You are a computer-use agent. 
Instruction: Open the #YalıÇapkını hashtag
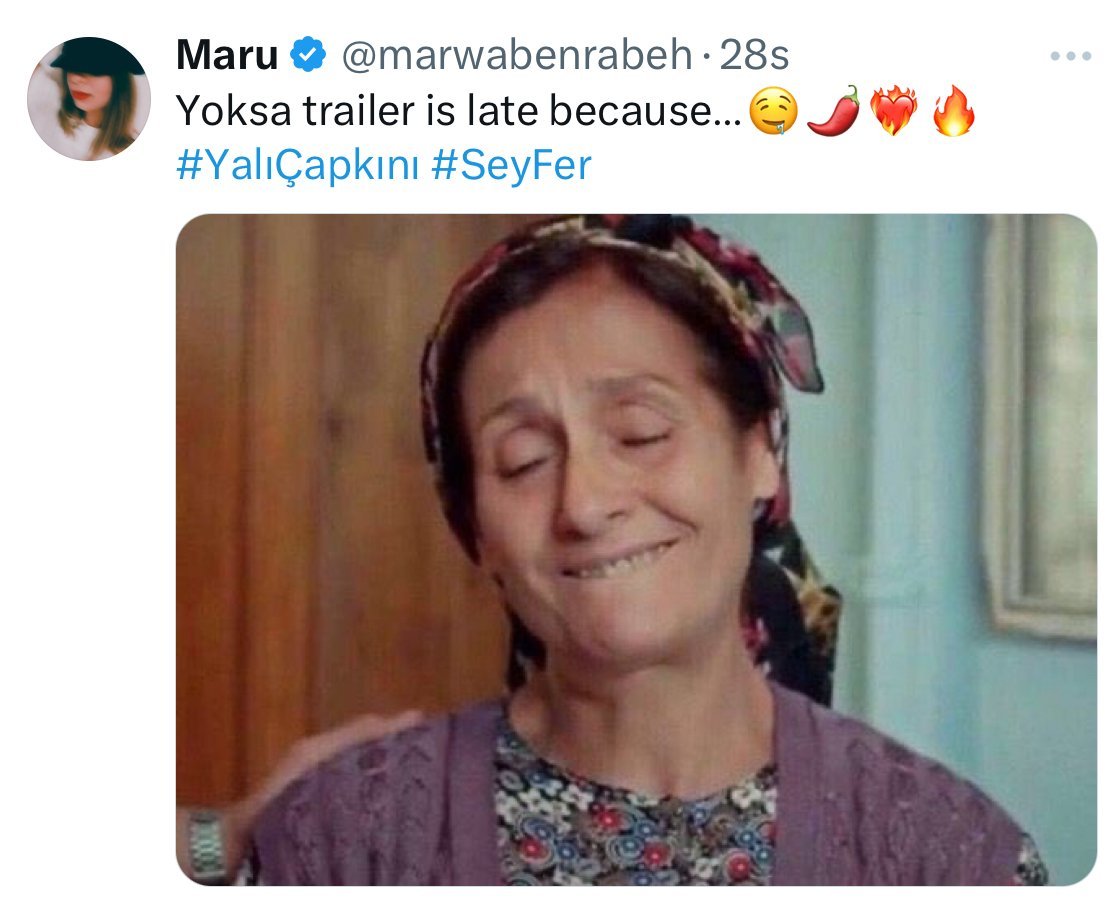[298, 166]
